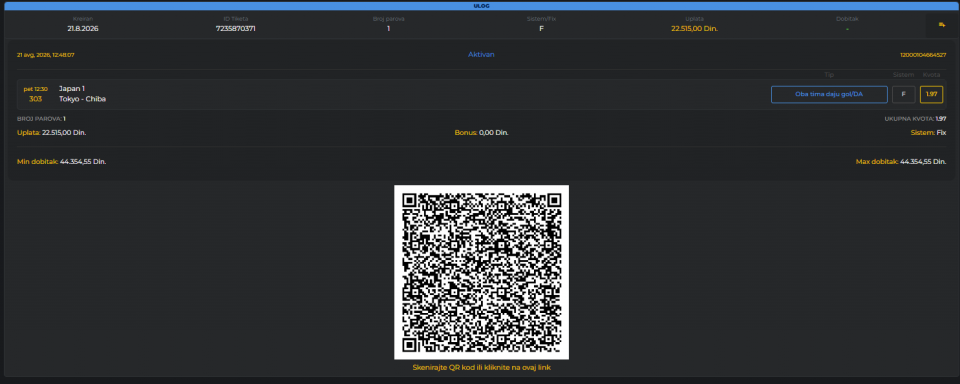
Task: Click the 'UKUPNA KVOTA: 1.97' text
Action: click(x=915, y=119)
